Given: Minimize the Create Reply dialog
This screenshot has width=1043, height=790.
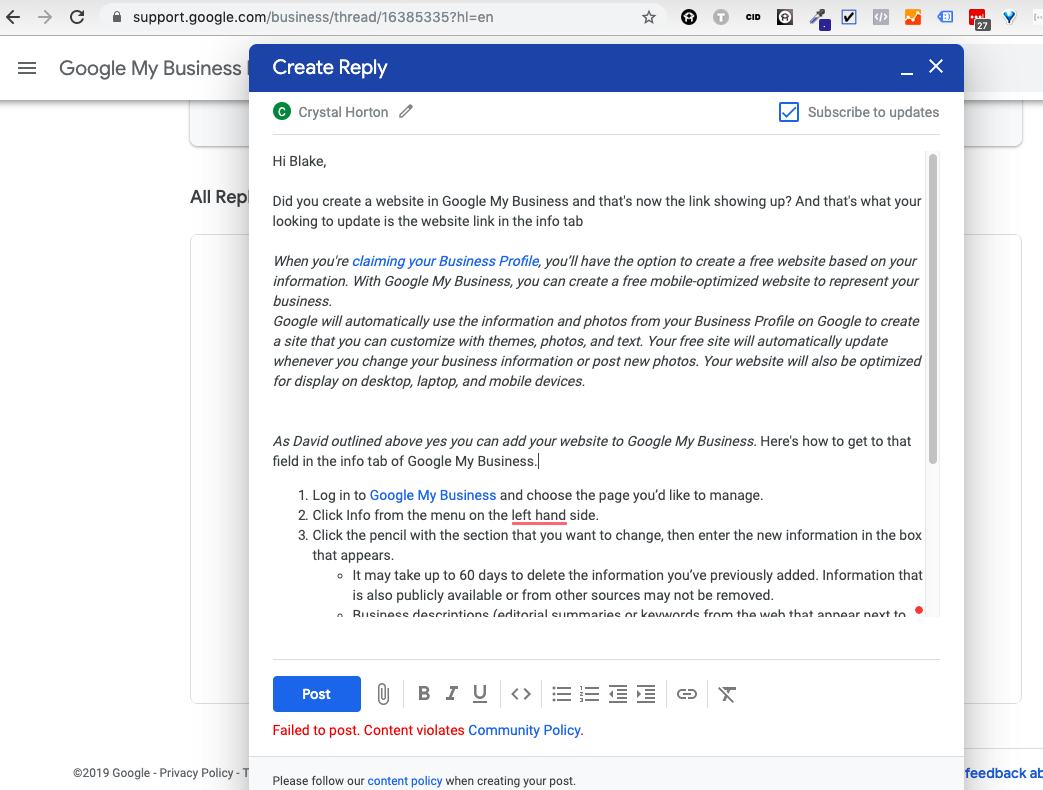Looking at the screenshot, I should pos(907,72).
